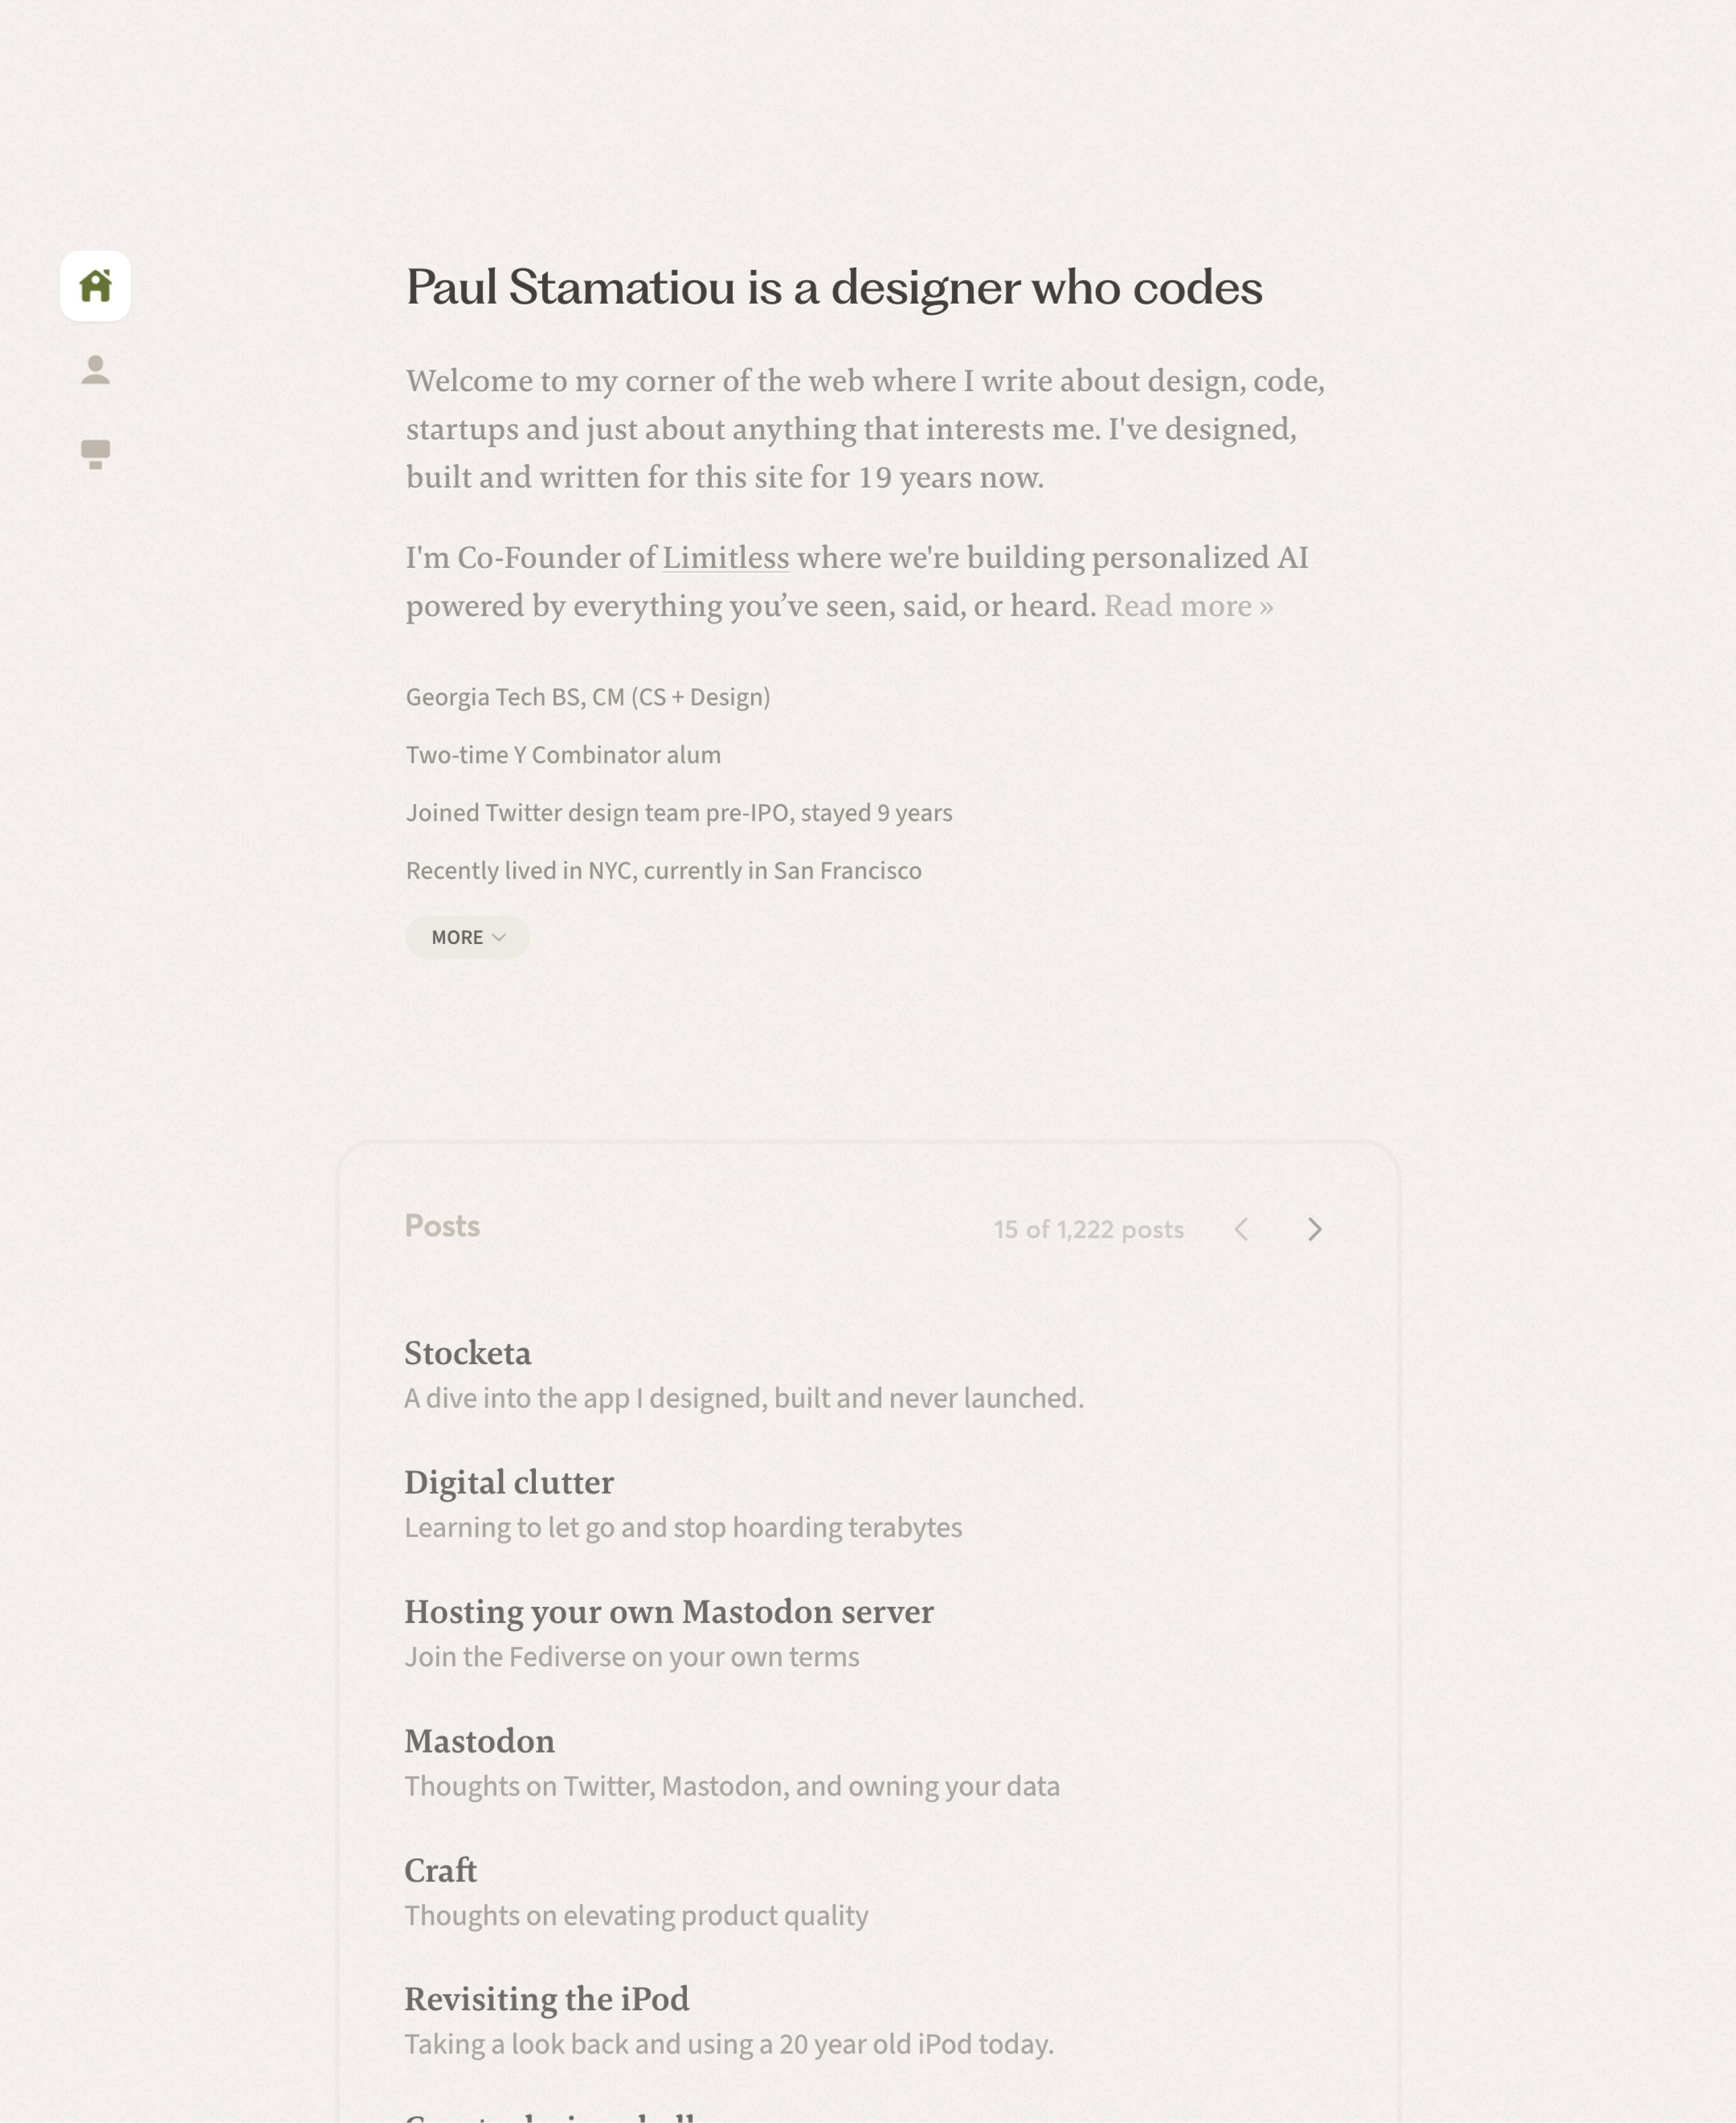Click the desktop monitor sidebar icon
The image size is (1736, 2123).
tap(95, 454)
